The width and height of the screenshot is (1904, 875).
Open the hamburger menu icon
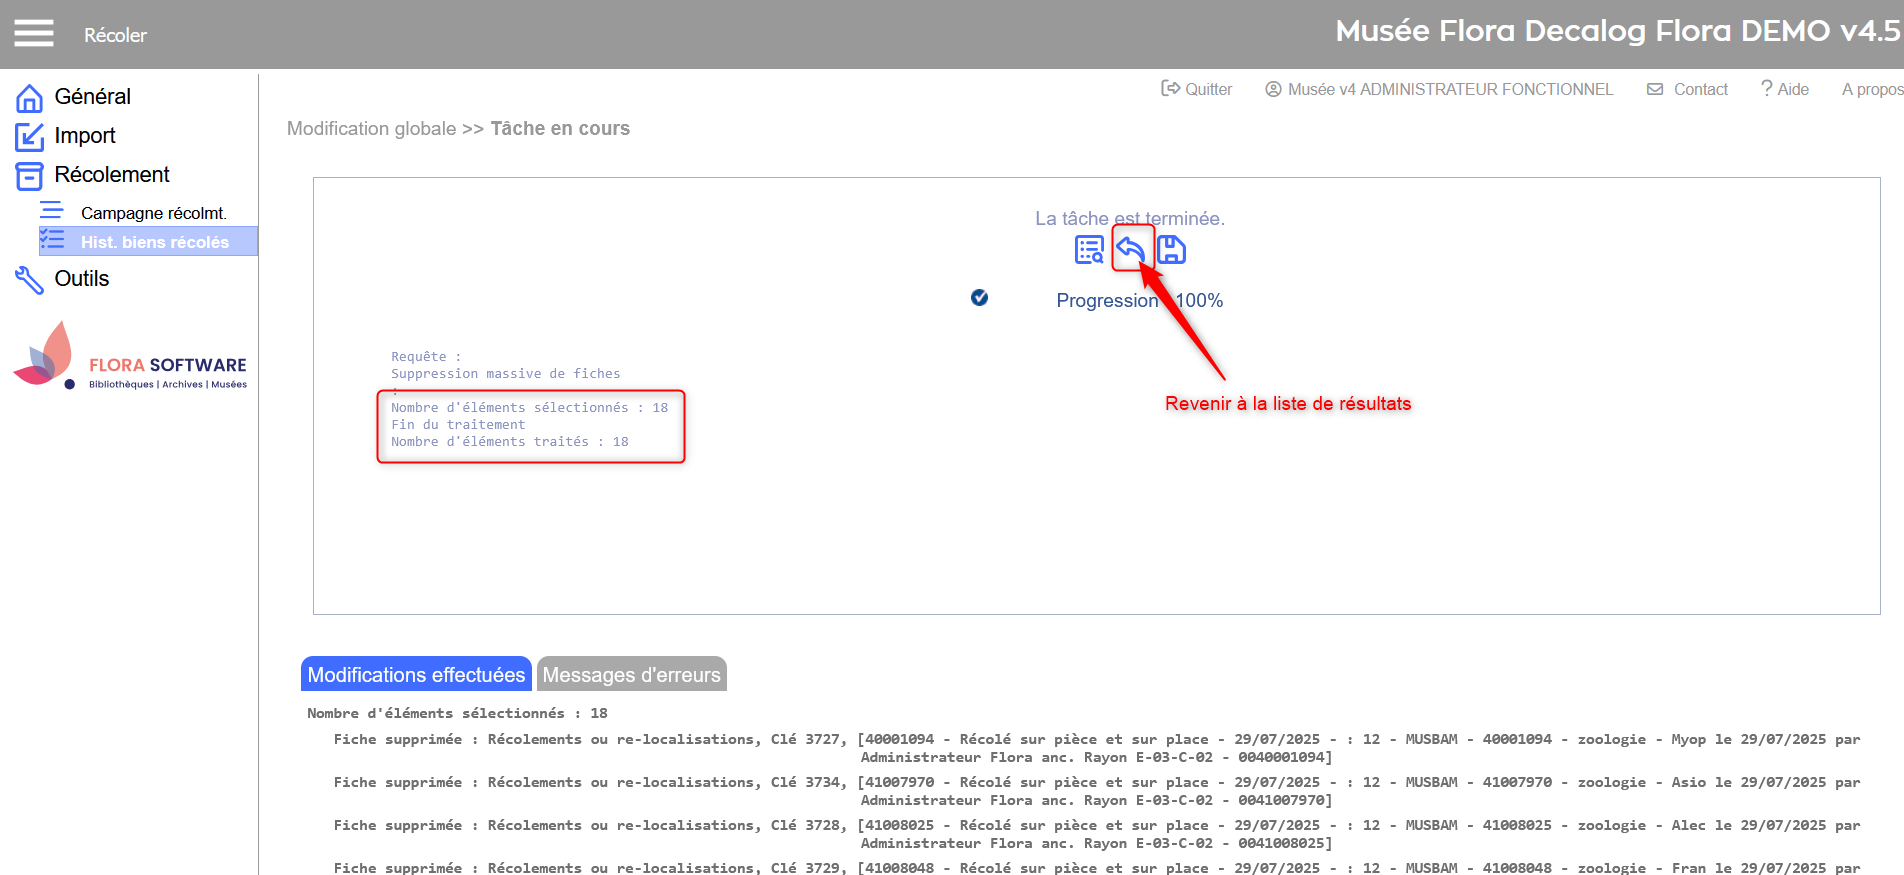click(33, 34)
